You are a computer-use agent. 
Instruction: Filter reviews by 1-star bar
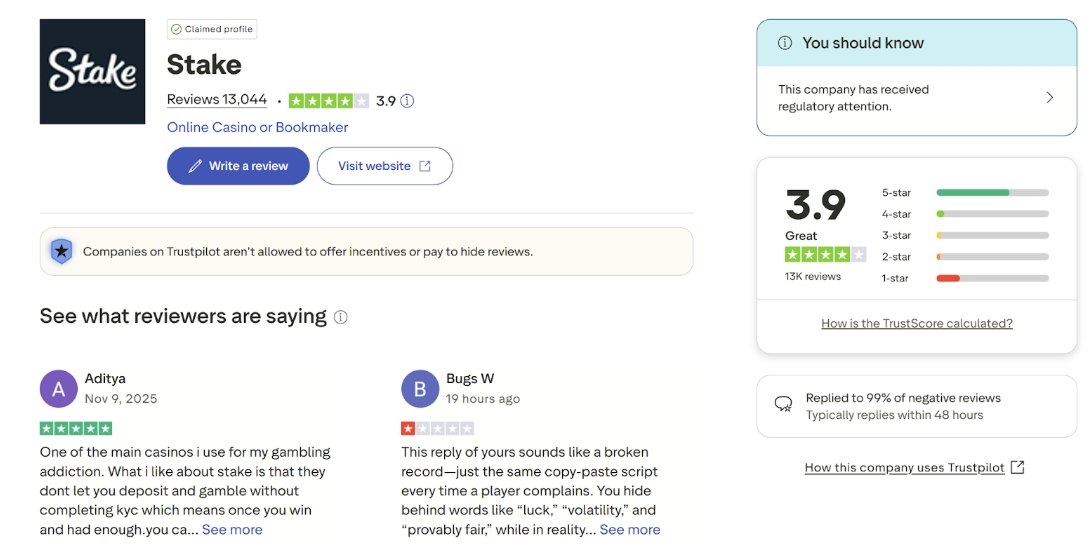coord(992,278)
